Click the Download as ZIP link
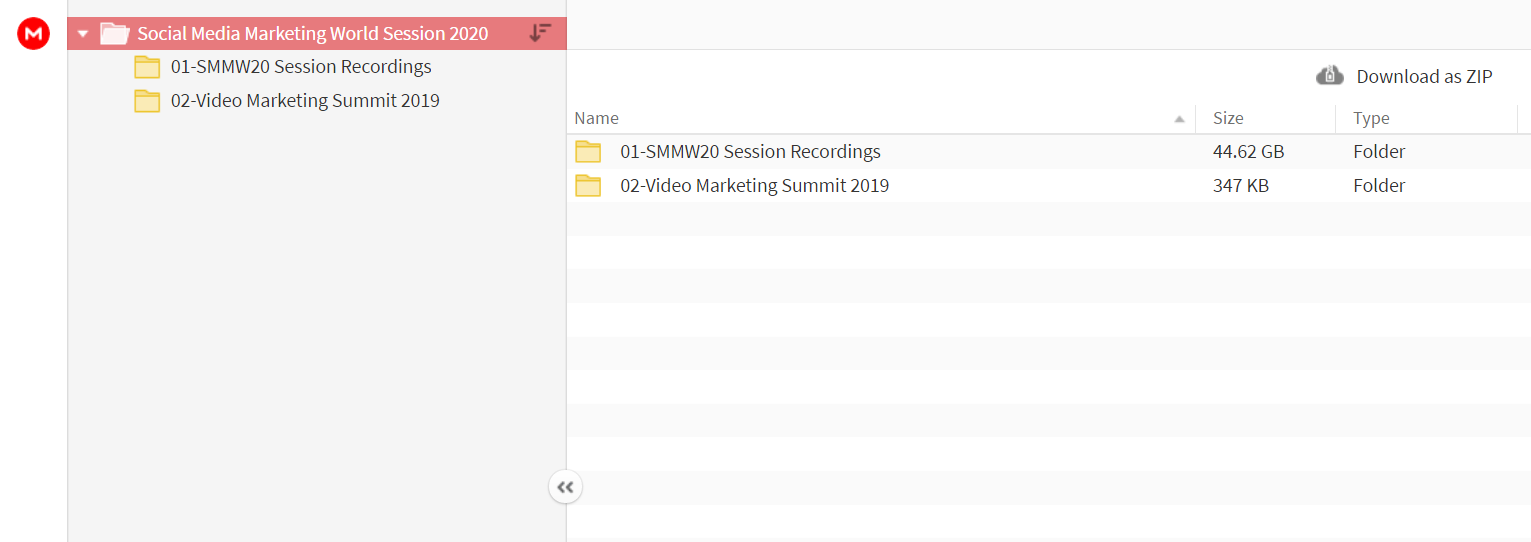The height and width of the screenshot is (542, 1531). point(1424,77)
